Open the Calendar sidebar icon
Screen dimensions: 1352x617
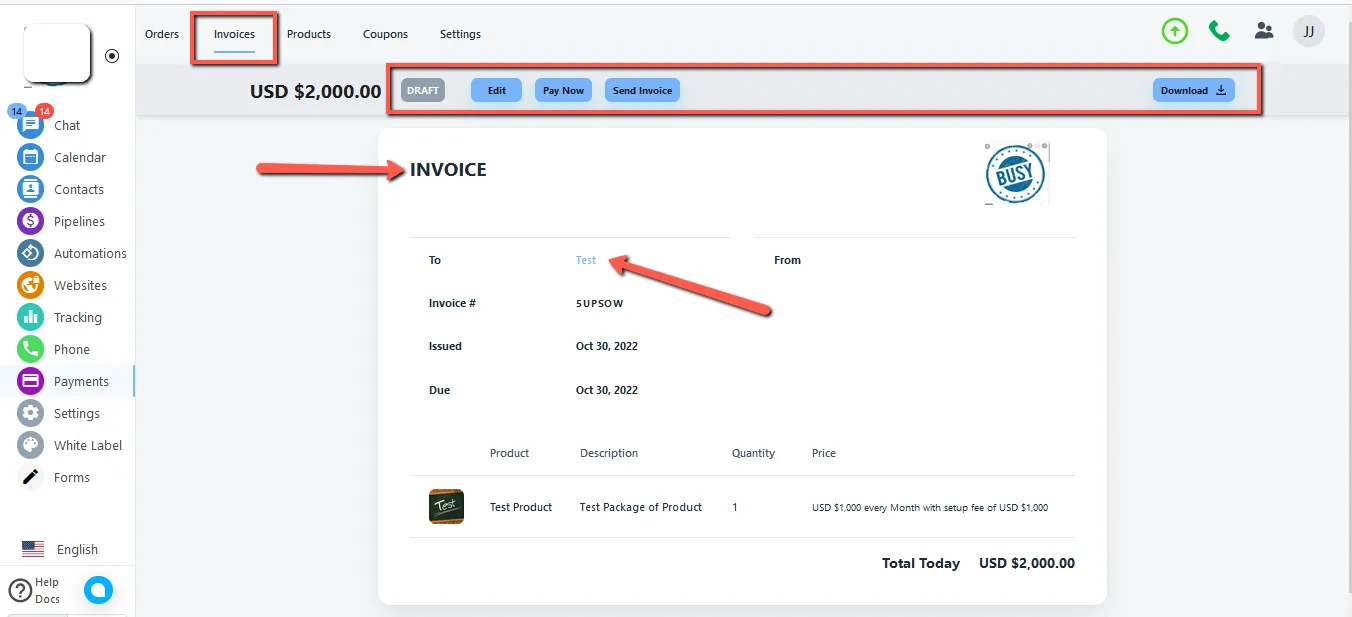click(x=31, y=157)
